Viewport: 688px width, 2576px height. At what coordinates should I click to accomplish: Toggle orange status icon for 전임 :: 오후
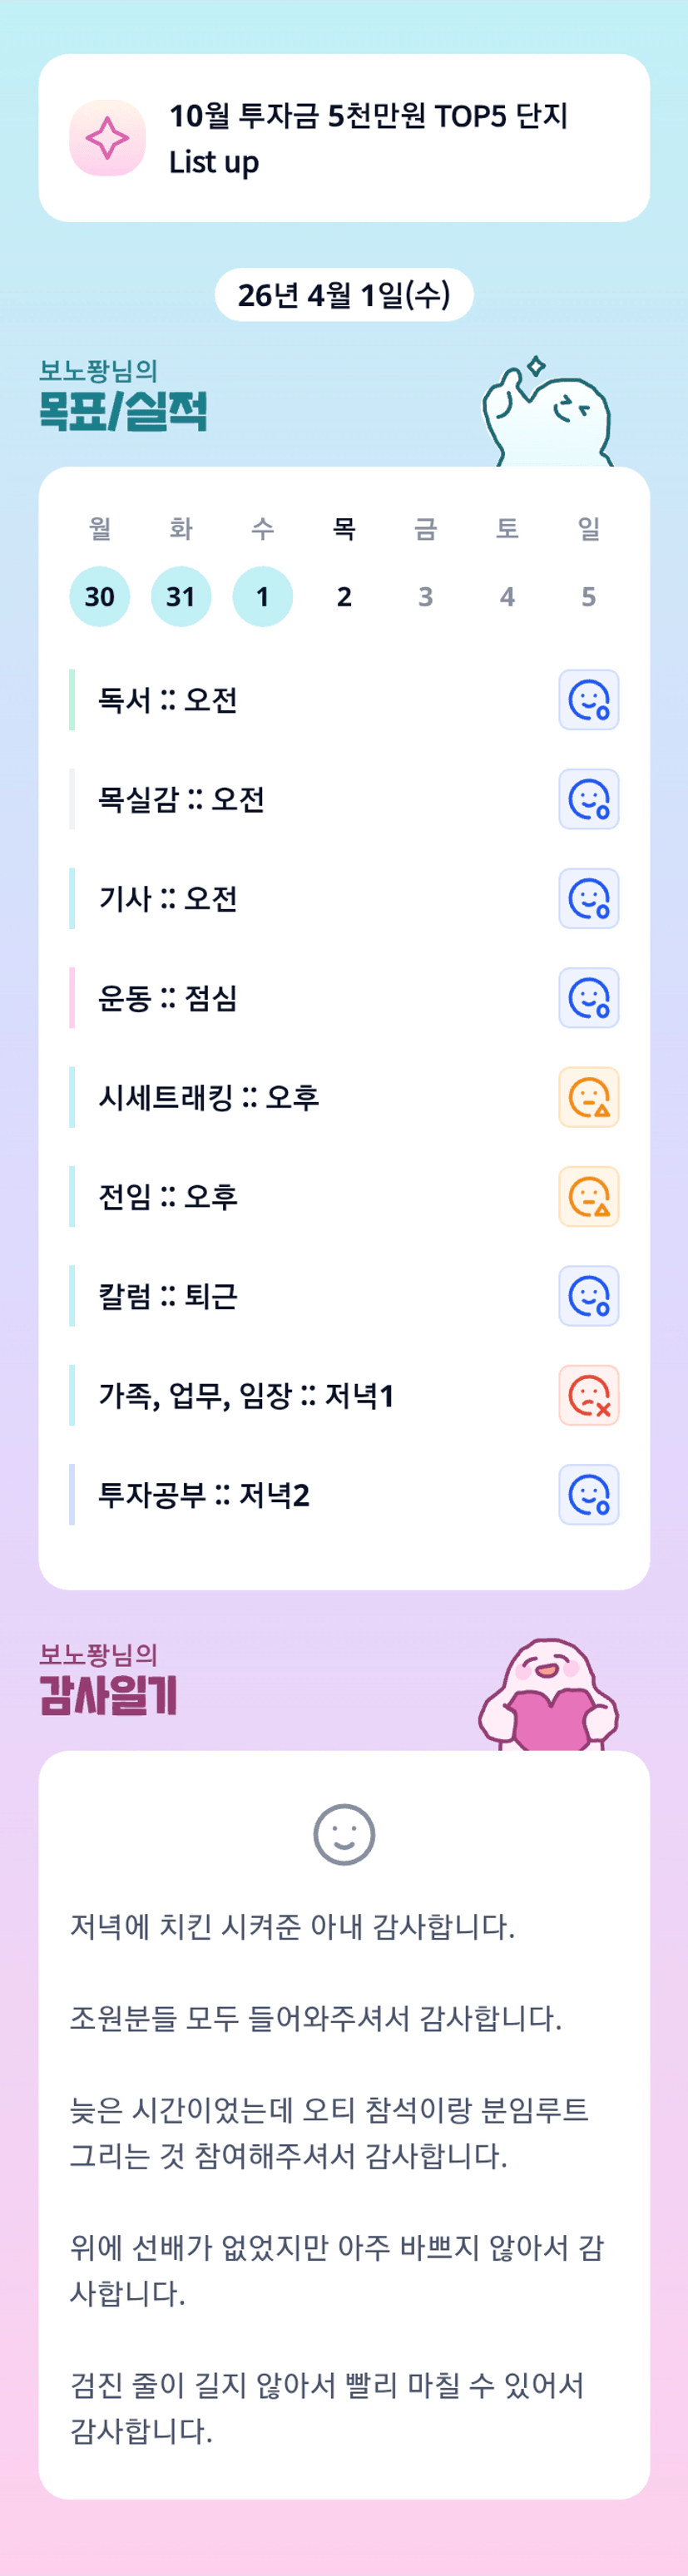point(588,1196)
